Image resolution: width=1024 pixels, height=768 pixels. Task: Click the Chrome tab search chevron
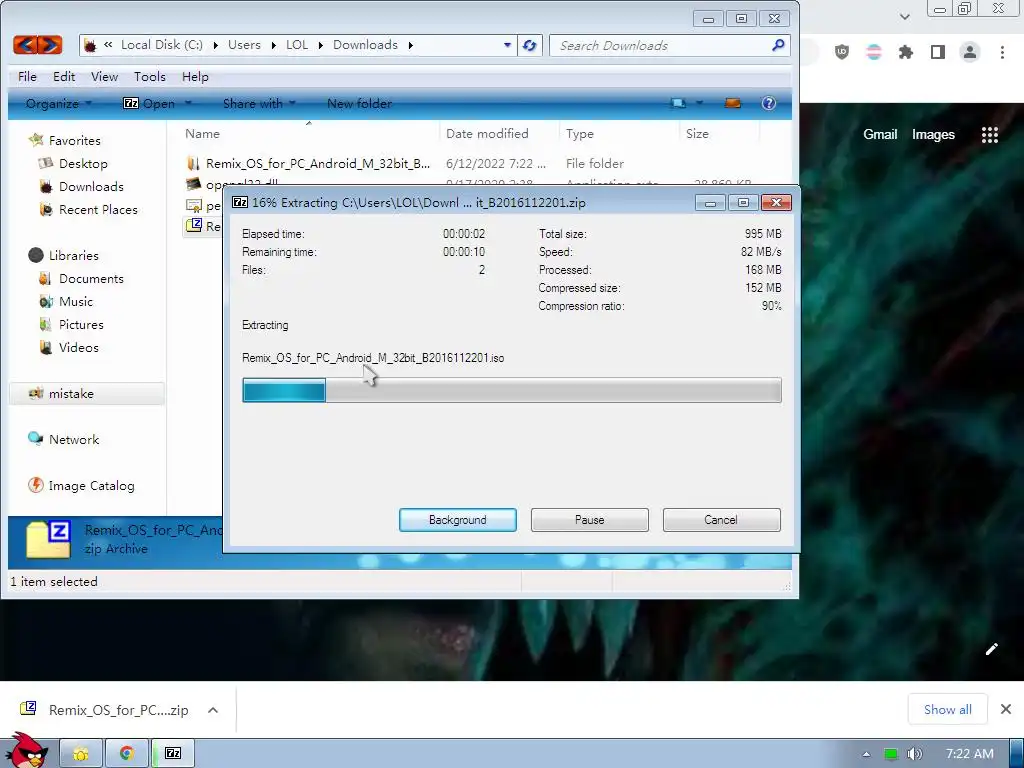point(904,16)
